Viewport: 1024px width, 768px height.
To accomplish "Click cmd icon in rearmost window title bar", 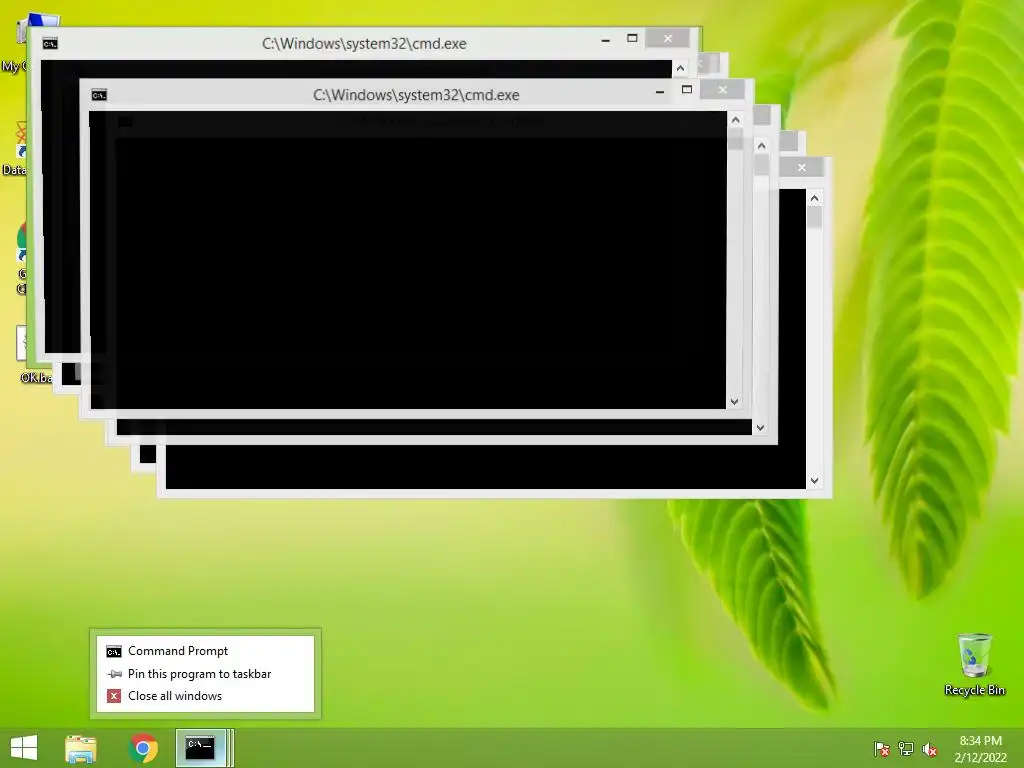I will pos(50,44).
